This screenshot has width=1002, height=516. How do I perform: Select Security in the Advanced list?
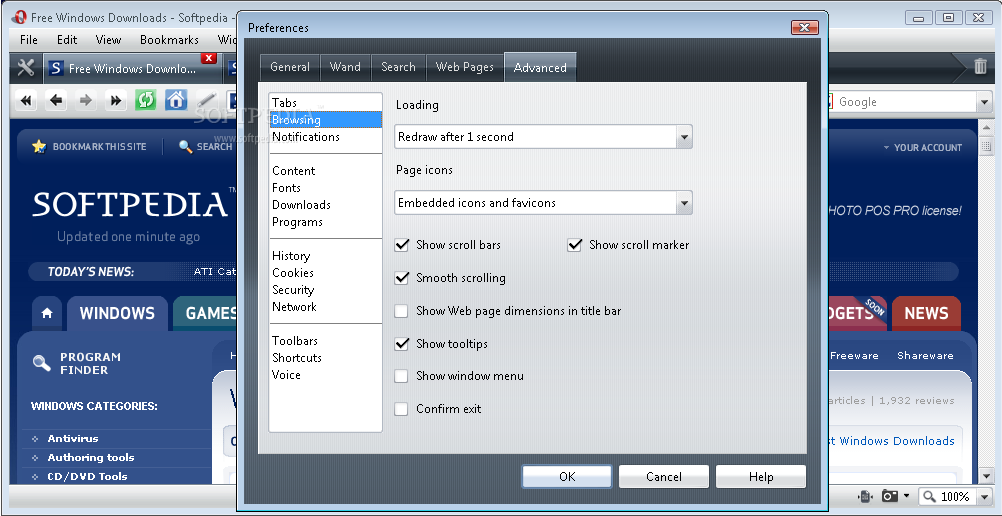(x=326, y=290)
